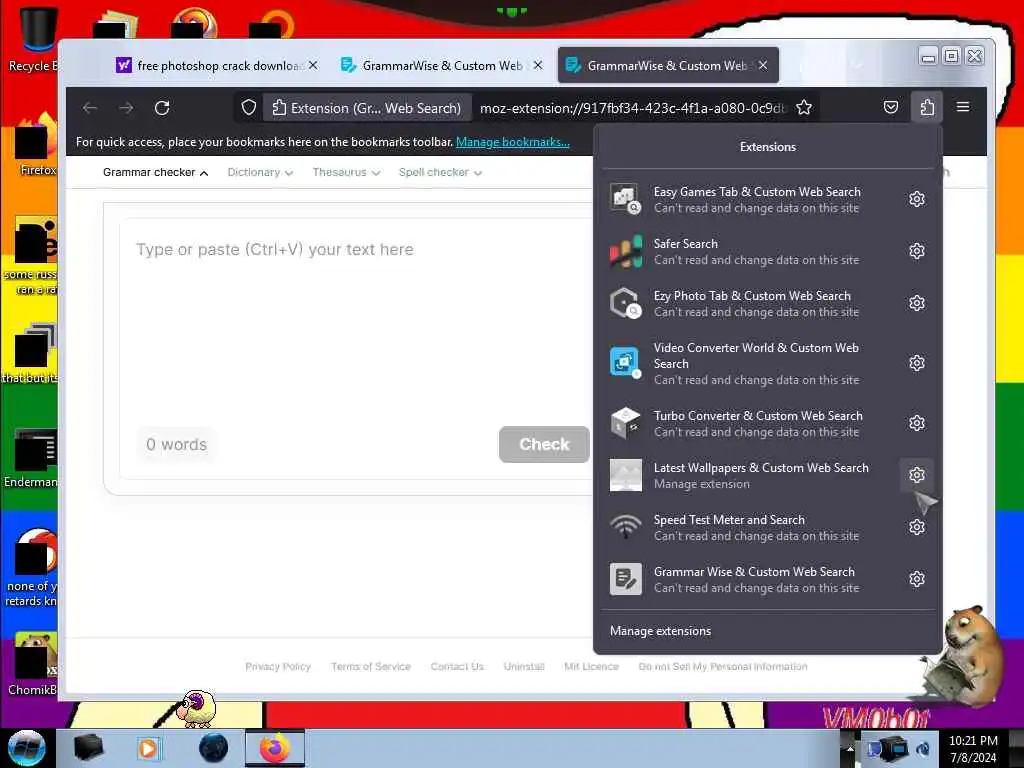Viewport: 1024px width, 768px height.
Task: Click the Video Converter World extension icon
Action: [626, 363]
